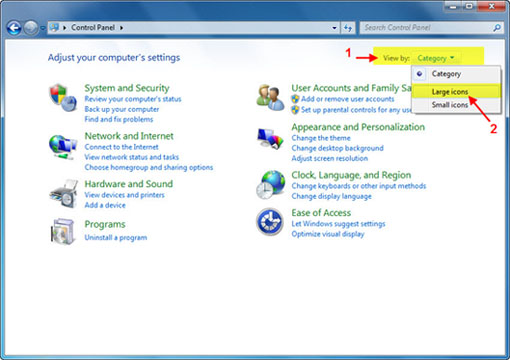The height and width of the screenshot is (360, 510).
Task: Maximize the Control Panel window
Action: (469, 6)
